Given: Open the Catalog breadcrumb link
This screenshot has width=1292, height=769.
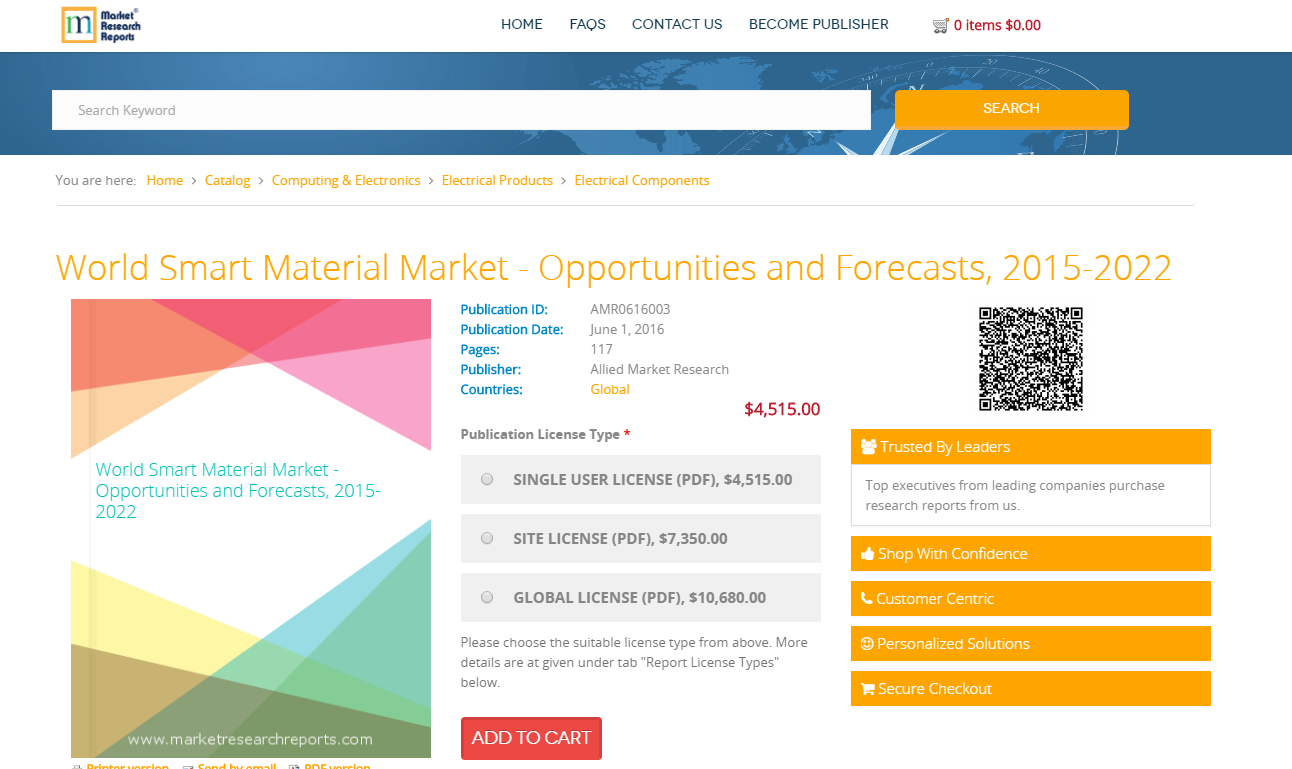Looking at the screenshot, I should coord(228,180).
